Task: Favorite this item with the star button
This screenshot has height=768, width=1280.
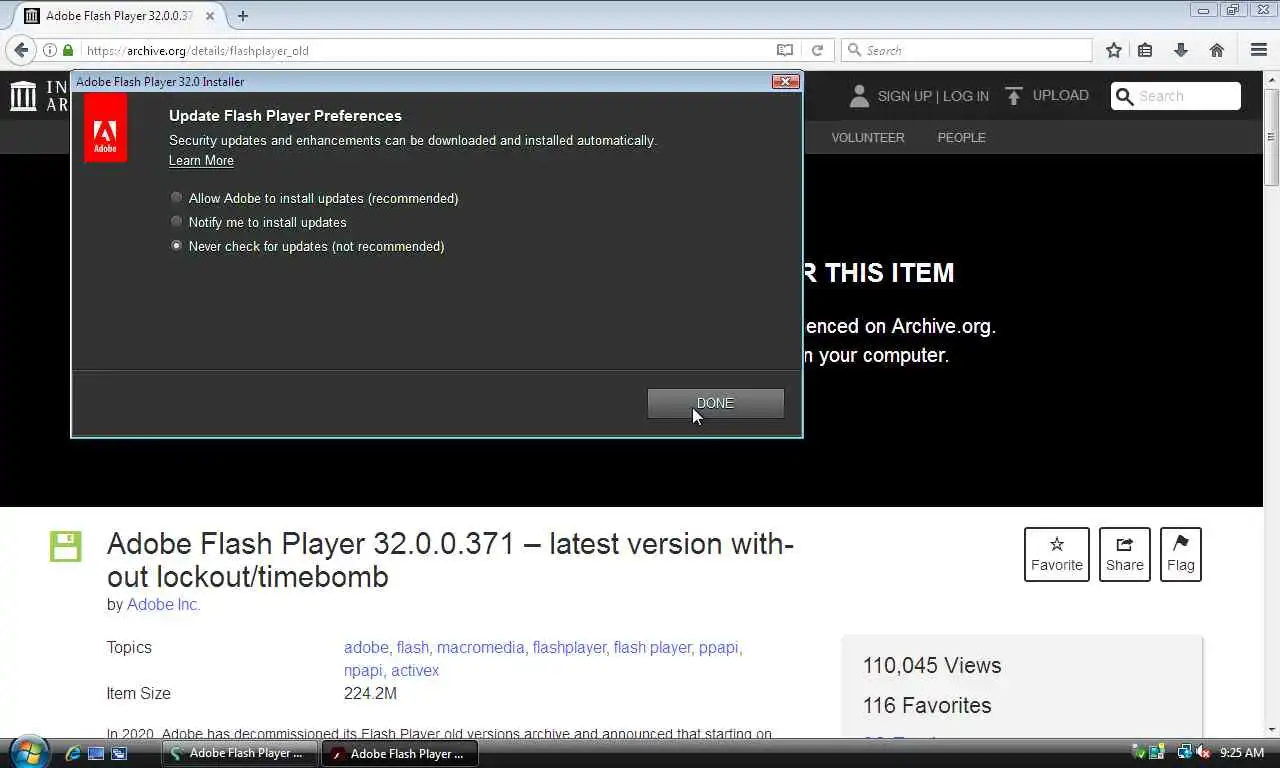Action: click(1057, 554)
